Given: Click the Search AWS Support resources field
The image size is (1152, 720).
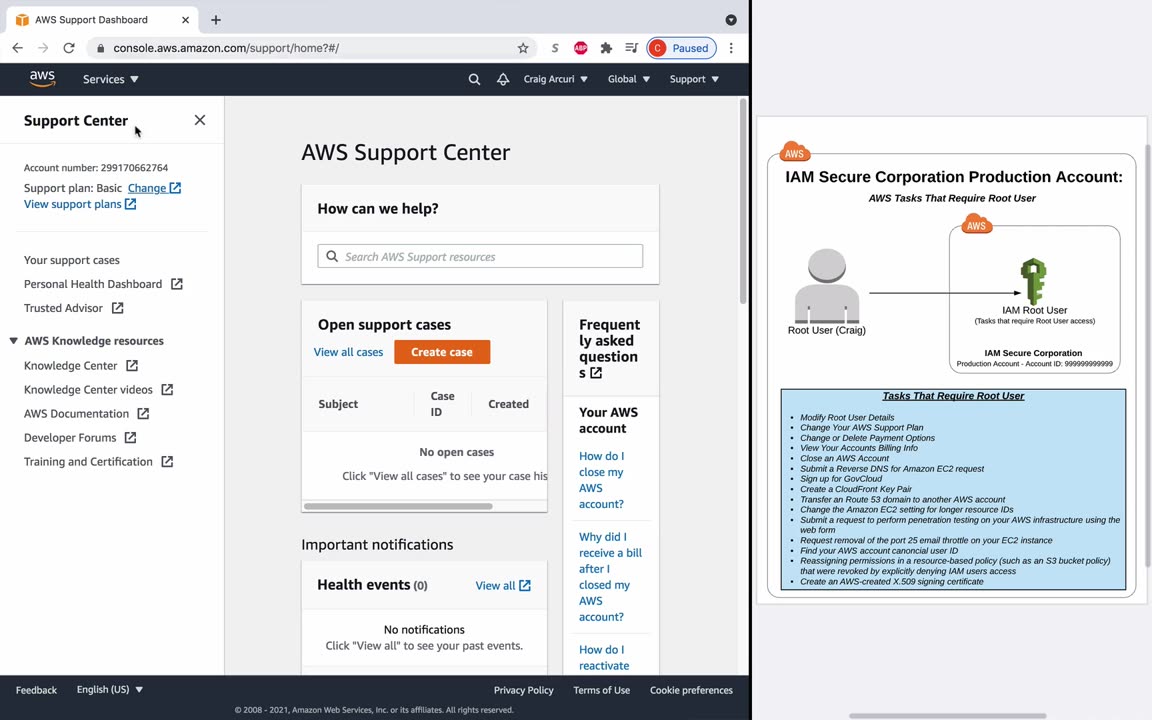Looking at the screenshot, I should (x=480, y=256).
